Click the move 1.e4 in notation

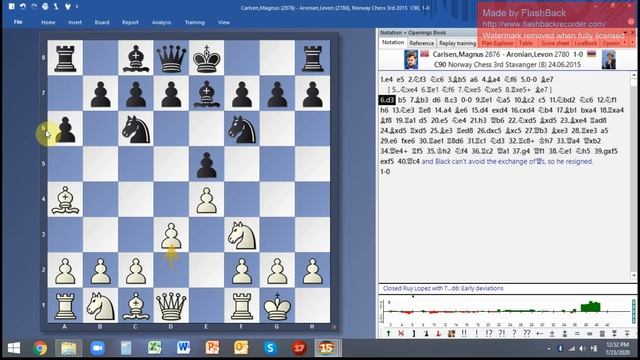[x=386, y=80]
